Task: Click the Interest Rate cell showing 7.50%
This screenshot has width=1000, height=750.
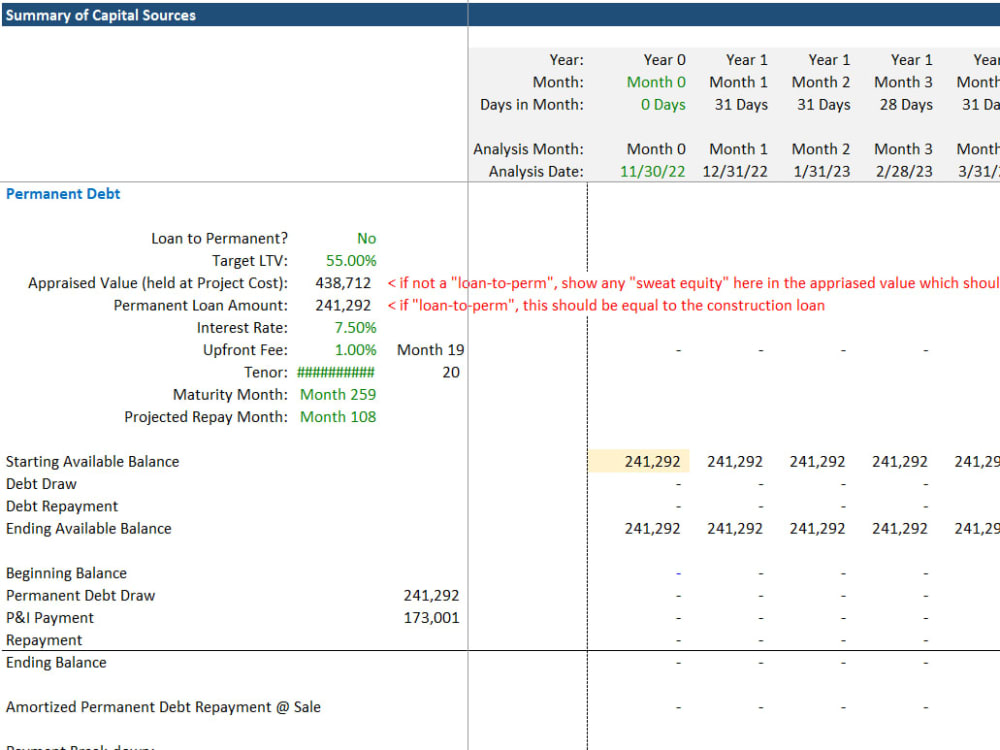Action: coord(358,327)
